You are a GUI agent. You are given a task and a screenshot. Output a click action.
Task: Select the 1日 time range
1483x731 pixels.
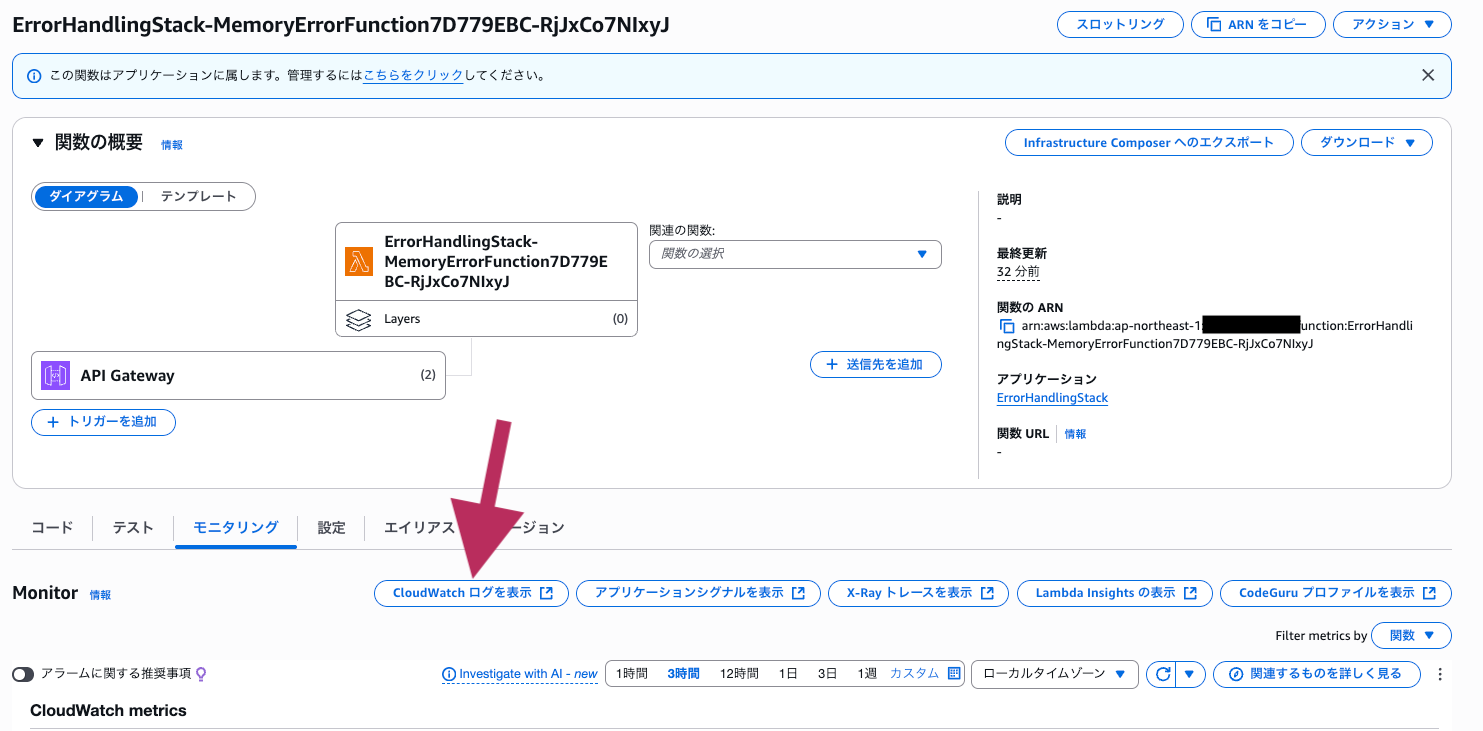pos(788,674)
